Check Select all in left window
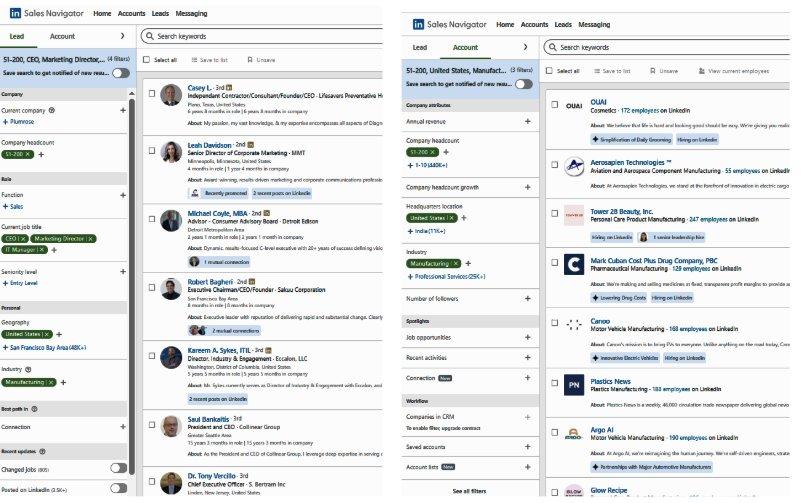This screenshot has width=801, height=503. tap(147, 60)
